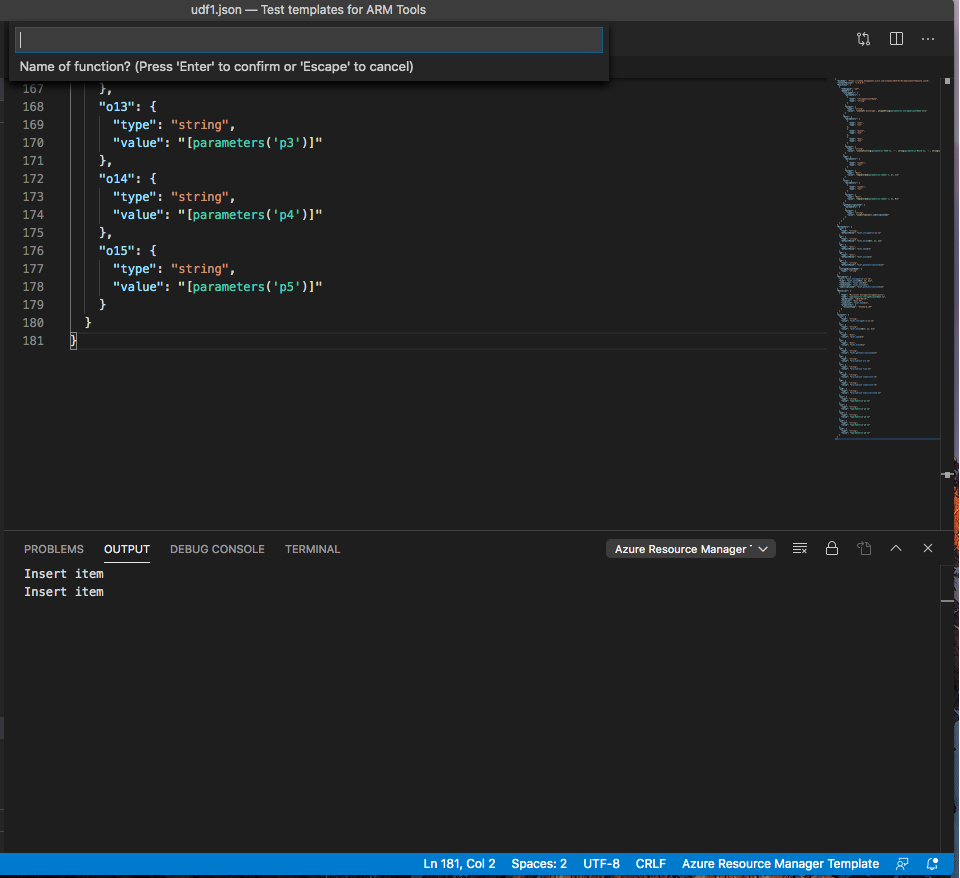This screenshot has height=878, width=960.
Task: Open the Azure Resource Manager output channel dropdown
Action: click(690, 548)
